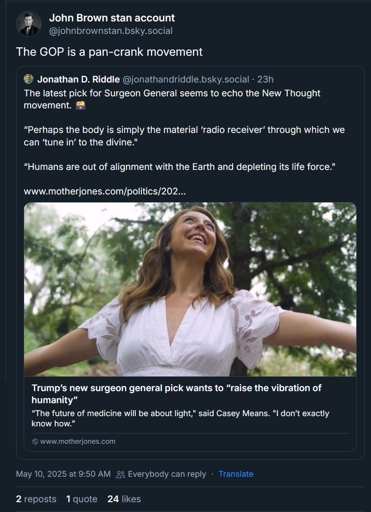Click the emoji after "movement."
The height and width of the screenshot is (512, 371).
[x=81, y=106]
